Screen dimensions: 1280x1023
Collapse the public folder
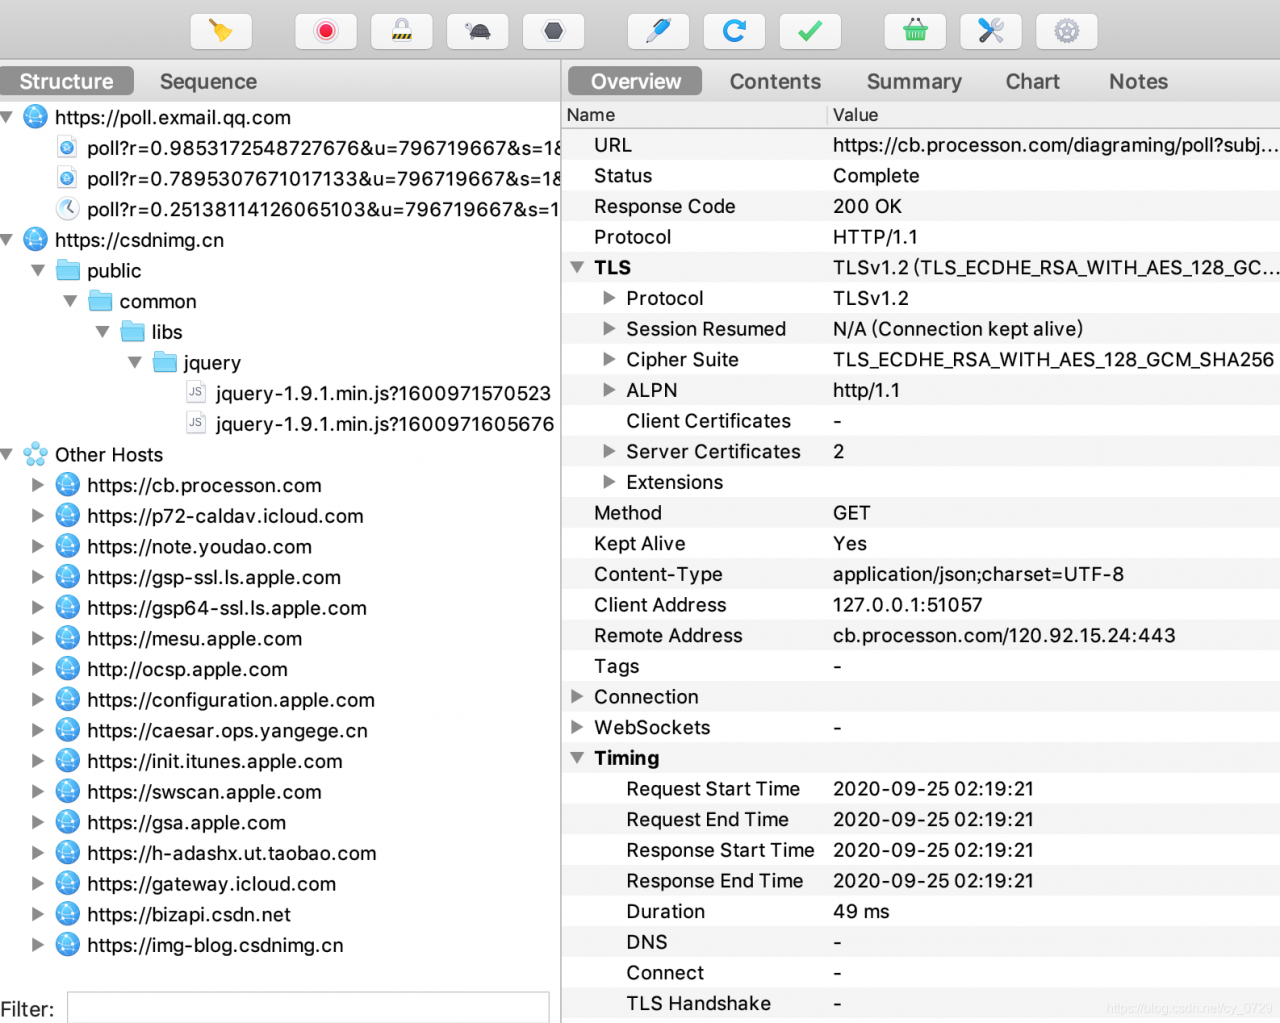point(38,271)
